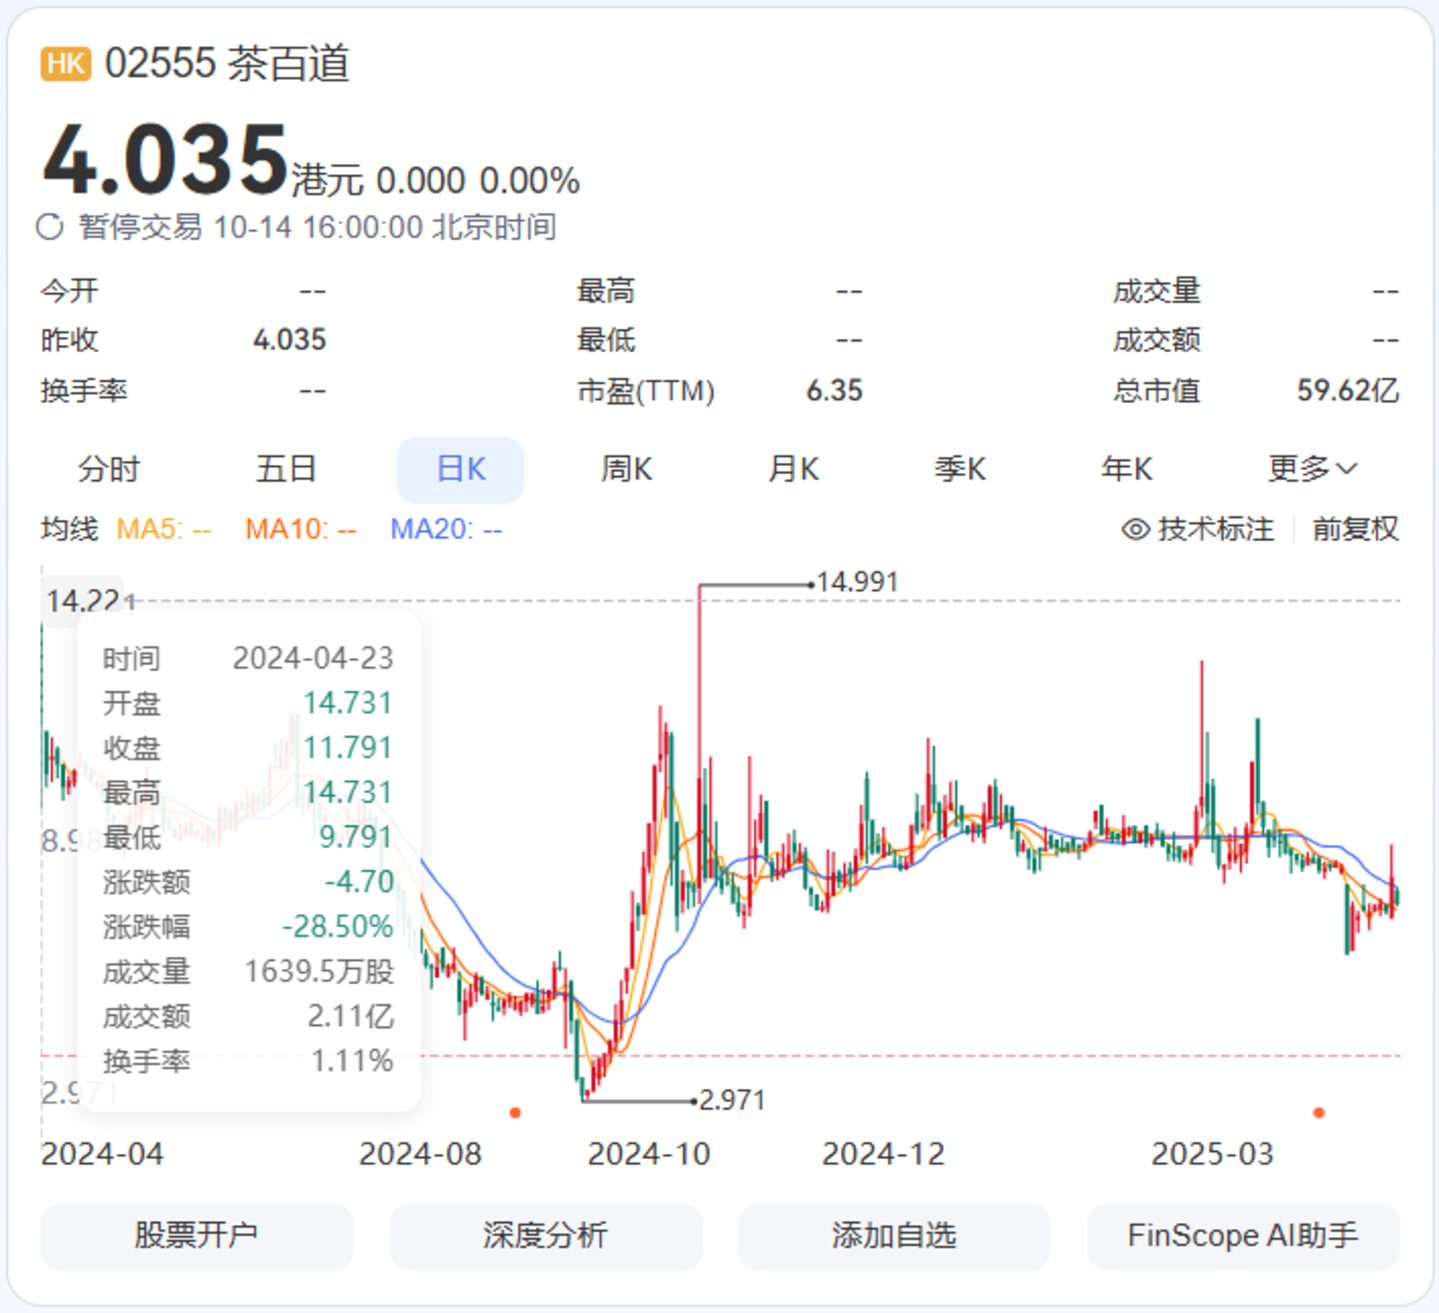Click the MA20 moving average label
1439x1313 pixels.
pos(446,529)
